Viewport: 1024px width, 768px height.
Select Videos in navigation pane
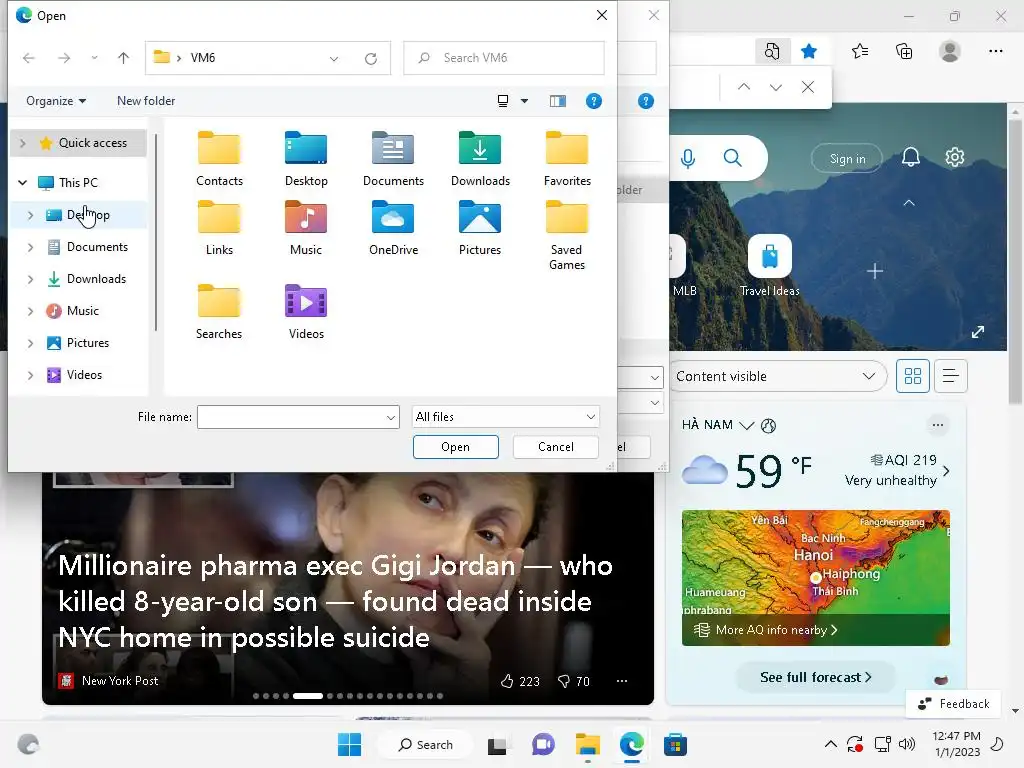(x=84, y=375)
